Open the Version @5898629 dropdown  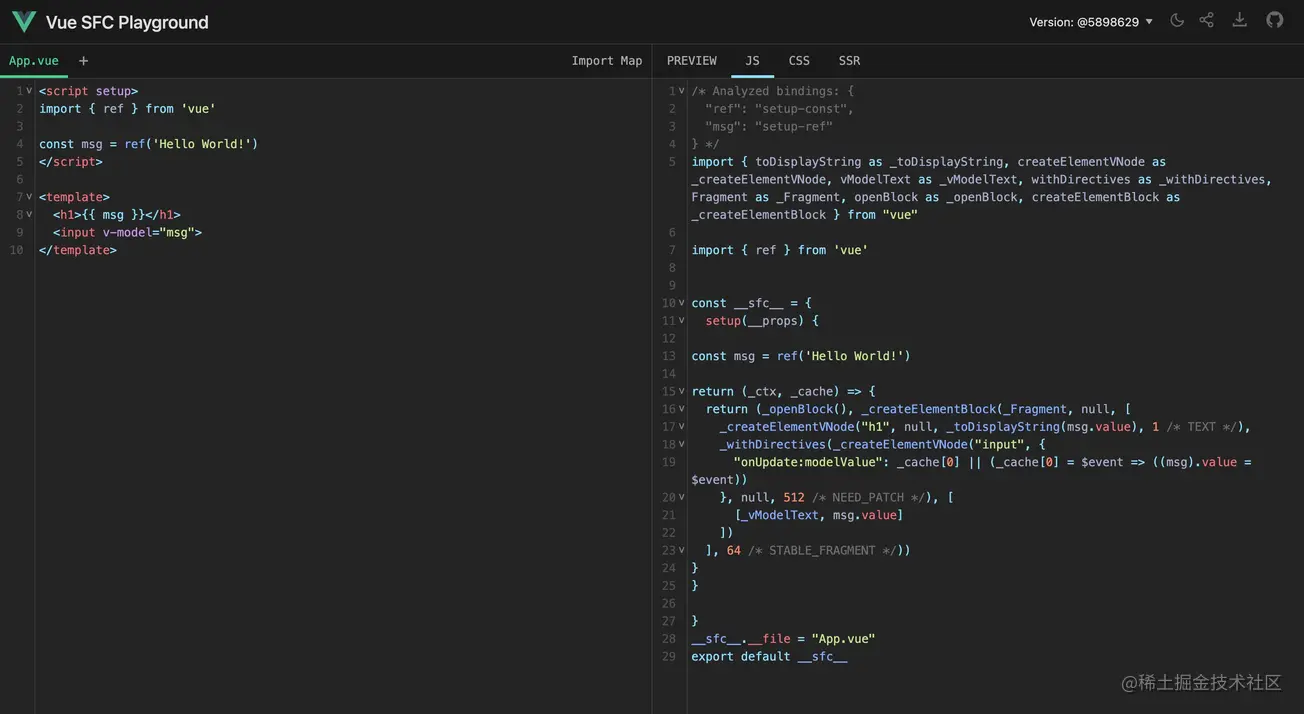click(x=1091, y=22)
